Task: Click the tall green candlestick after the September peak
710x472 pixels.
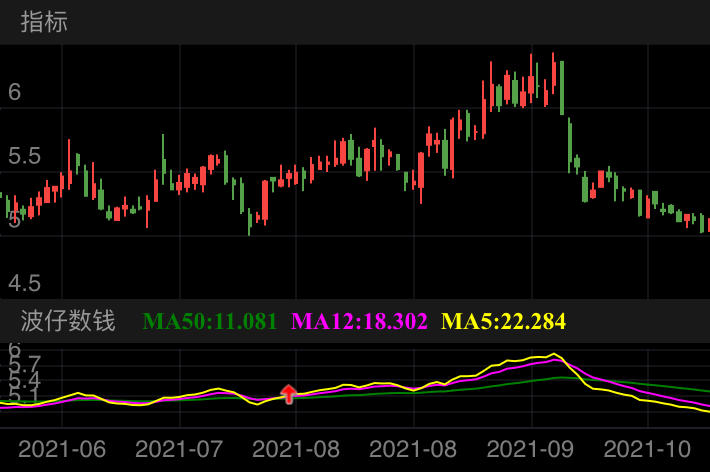Action: click(562, 86)
